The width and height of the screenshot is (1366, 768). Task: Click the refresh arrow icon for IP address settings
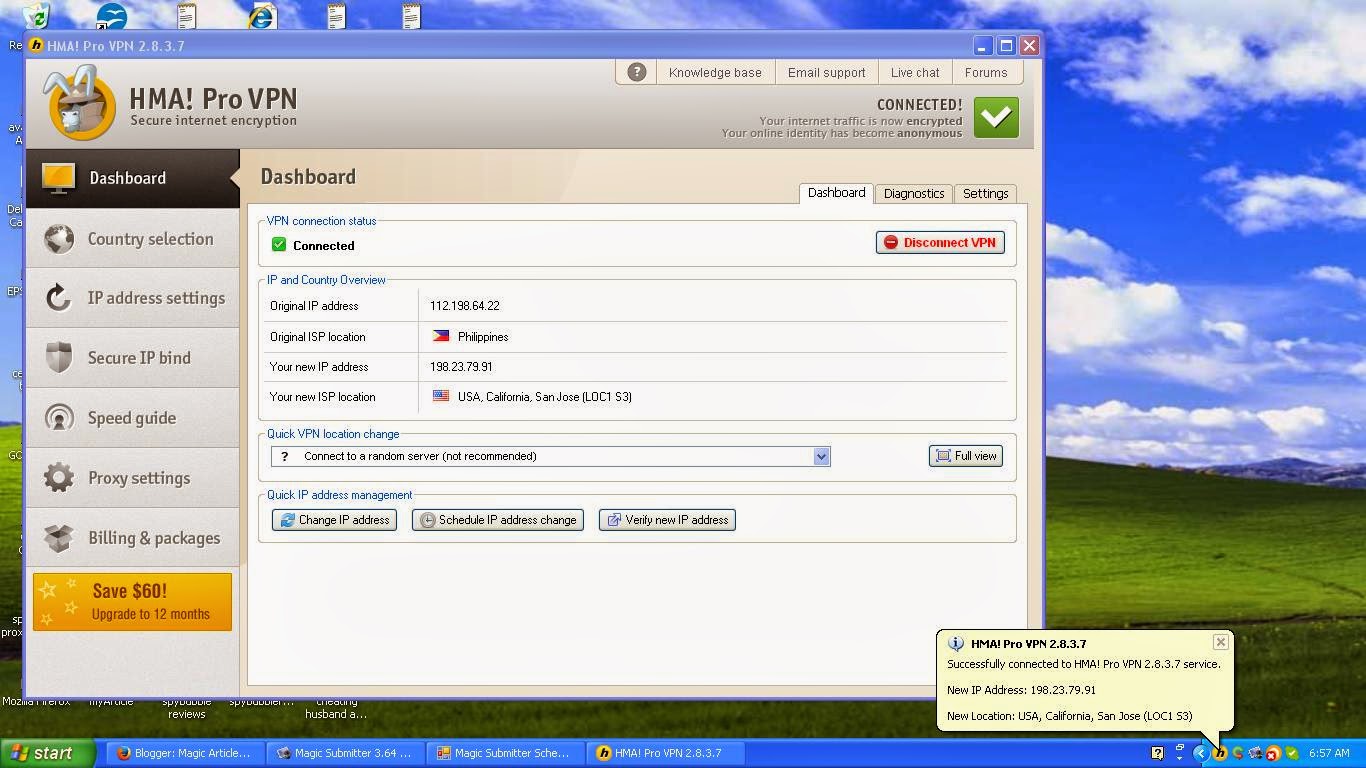pos(59,298)
